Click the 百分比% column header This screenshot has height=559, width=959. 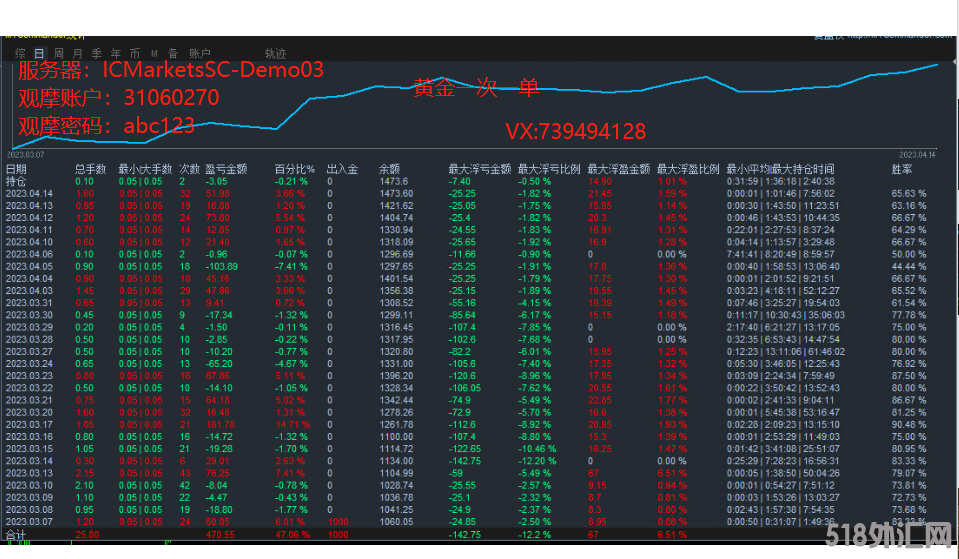point(295,169)
